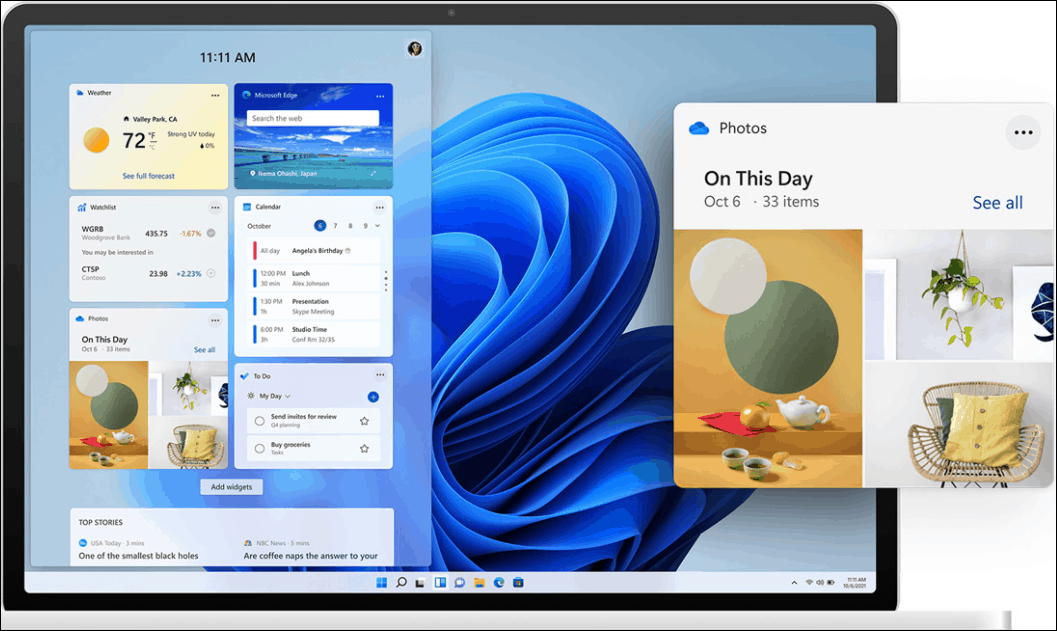The image size is (1057, 631).
Task: Click See full forecast link
Action: (148, 176)
